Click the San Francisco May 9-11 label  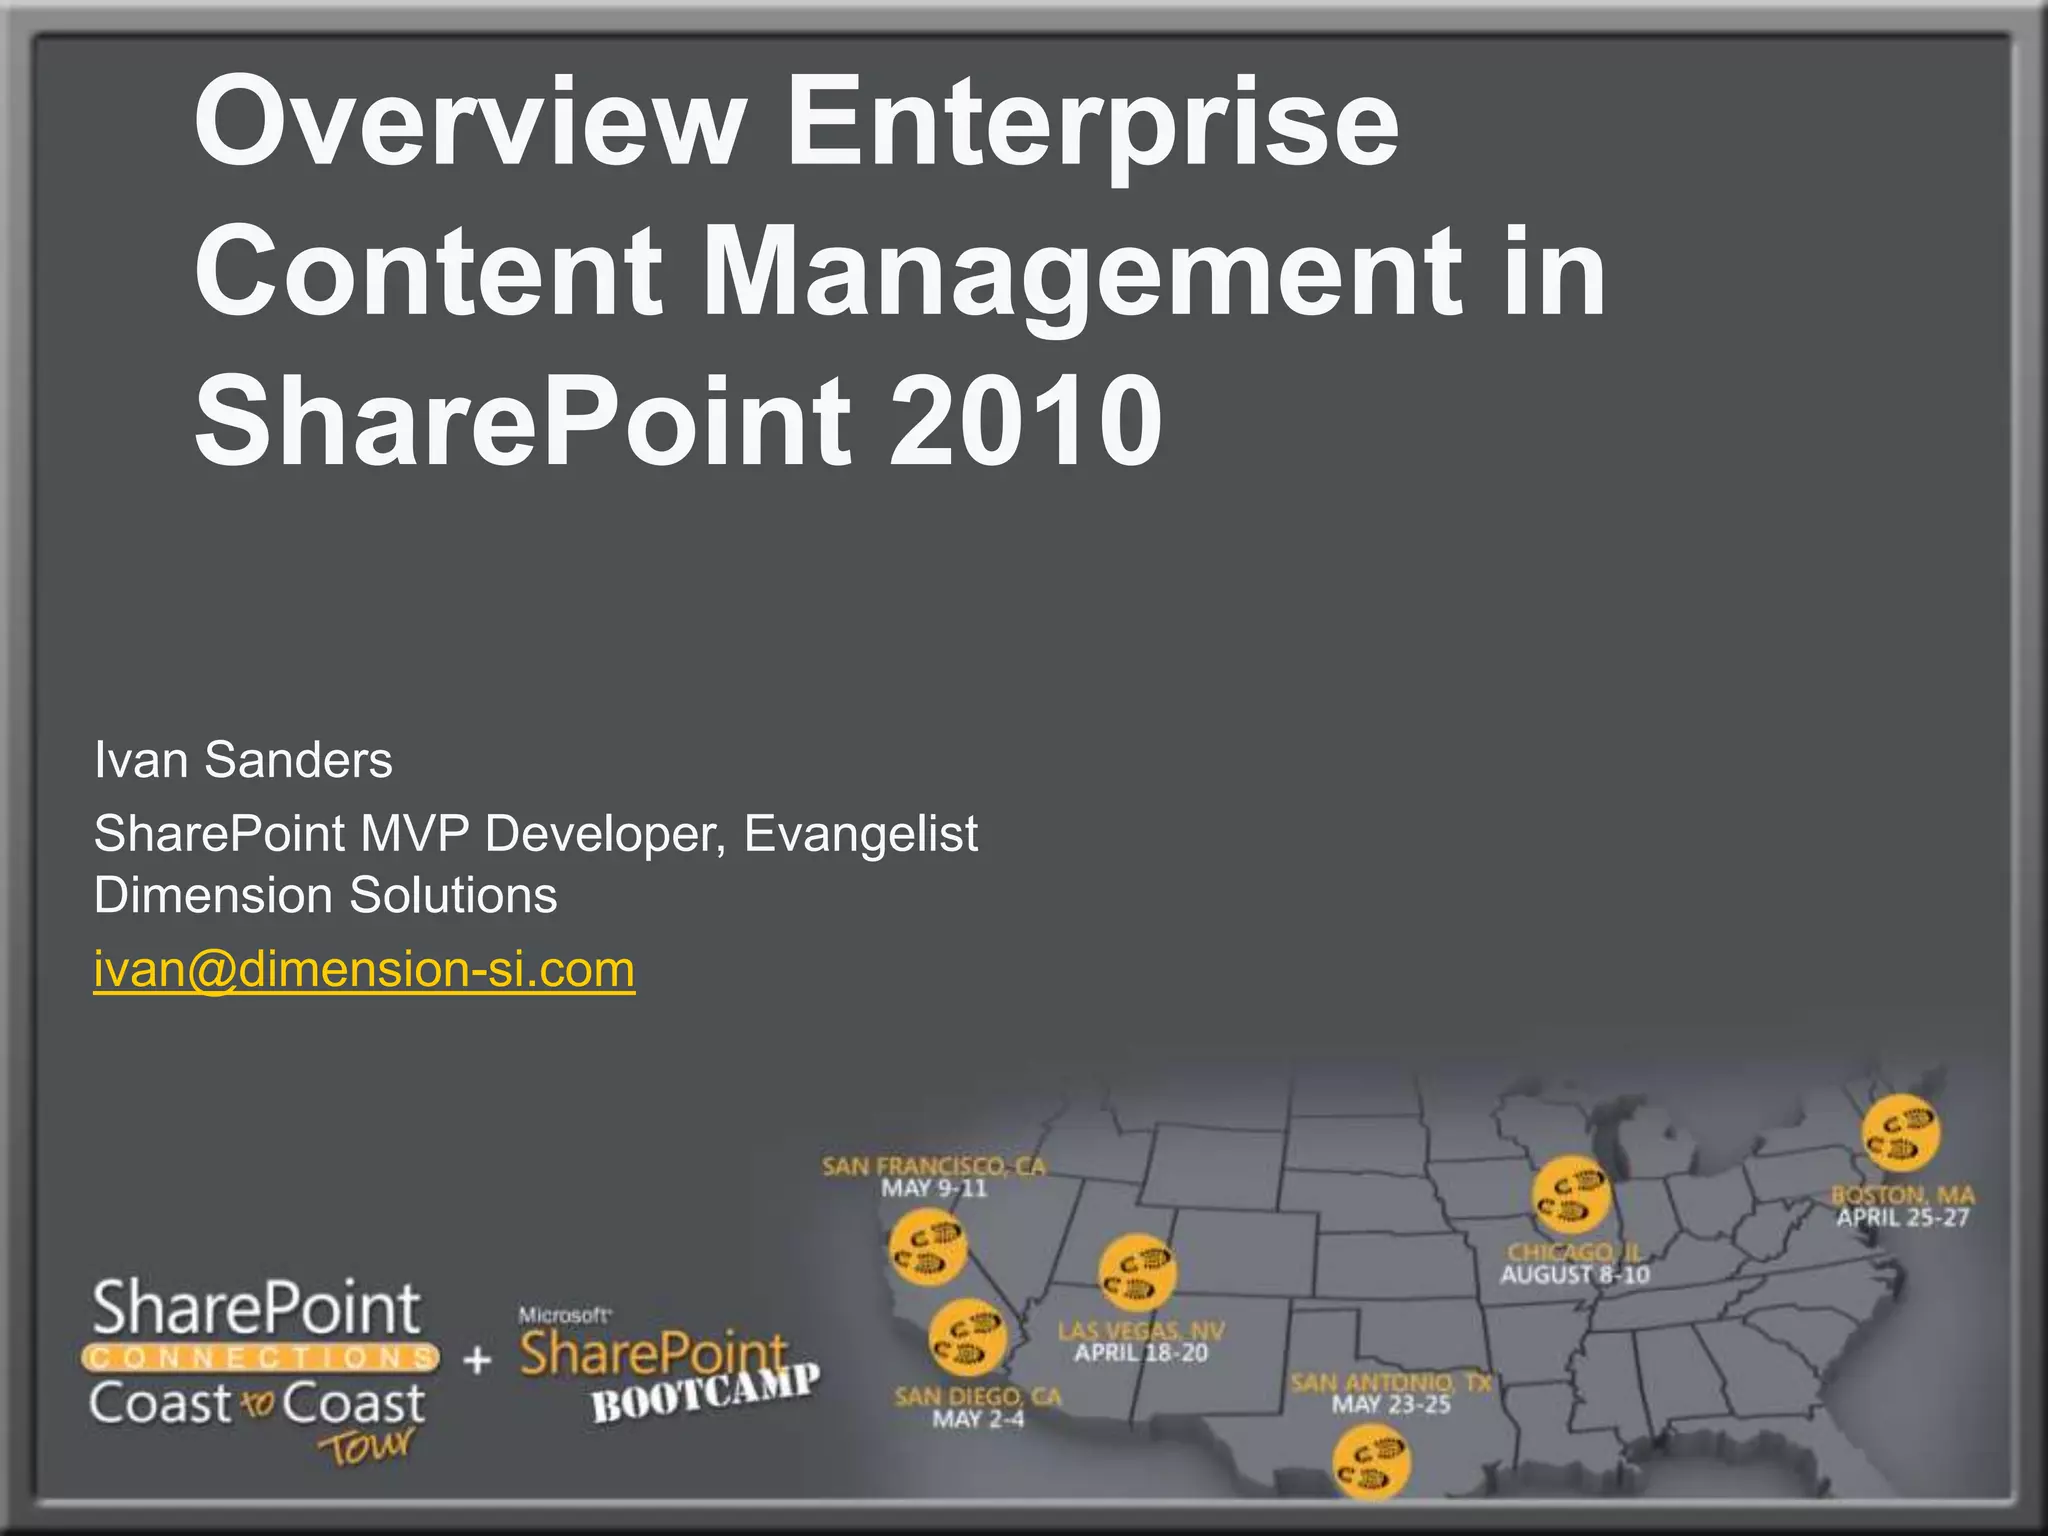[934, 1177]
